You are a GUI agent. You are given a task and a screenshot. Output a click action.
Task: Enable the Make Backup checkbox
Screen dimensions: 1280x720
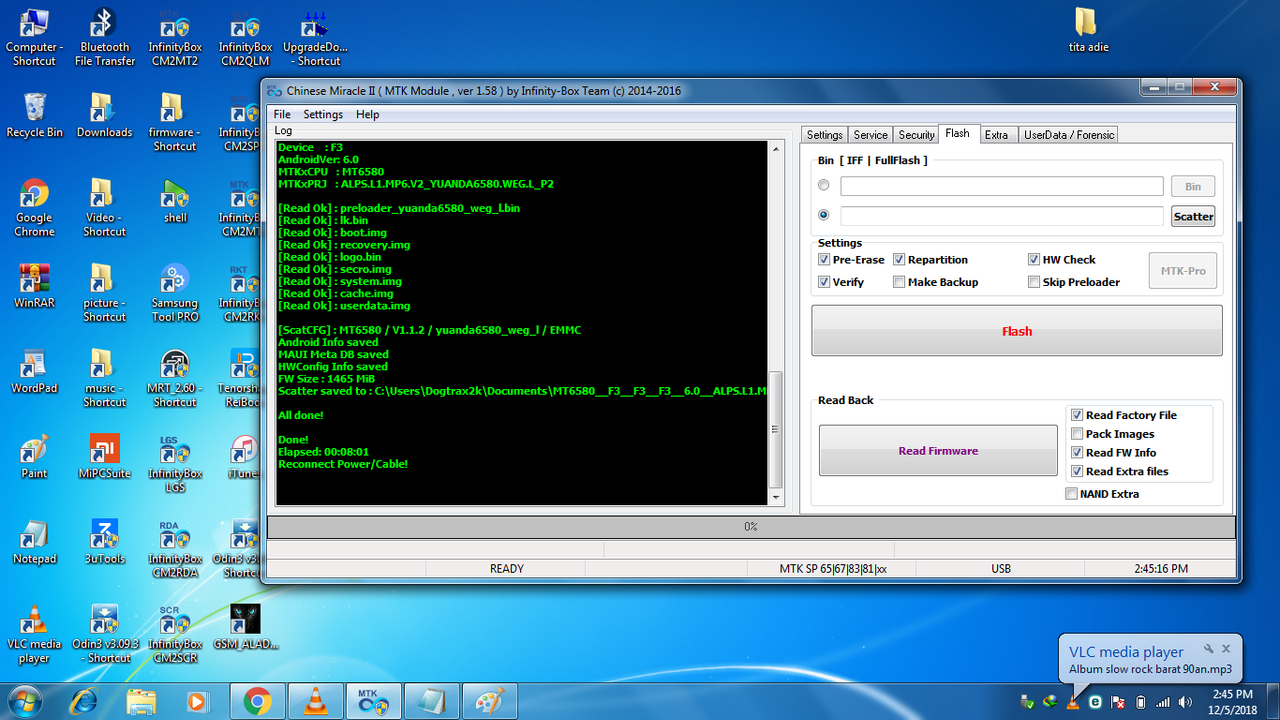pyautogui.click(x=899, y=282)
